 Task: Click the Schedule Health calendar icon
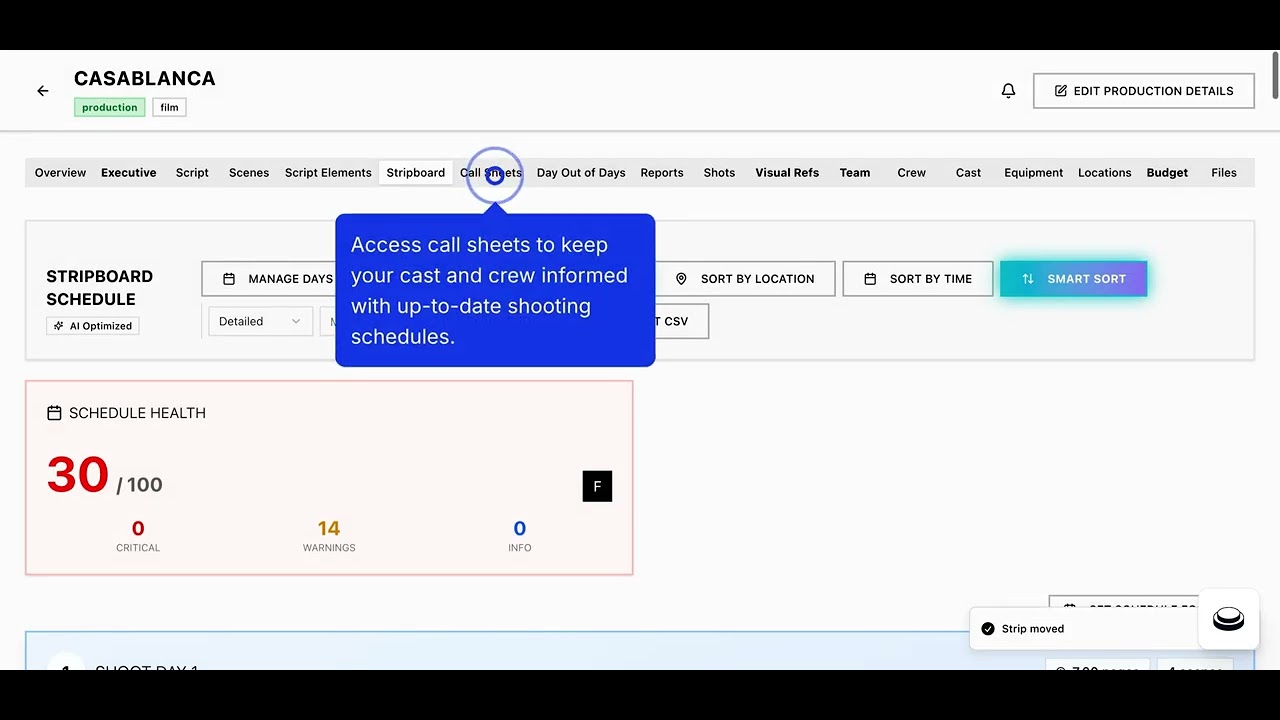pos(54,413)
